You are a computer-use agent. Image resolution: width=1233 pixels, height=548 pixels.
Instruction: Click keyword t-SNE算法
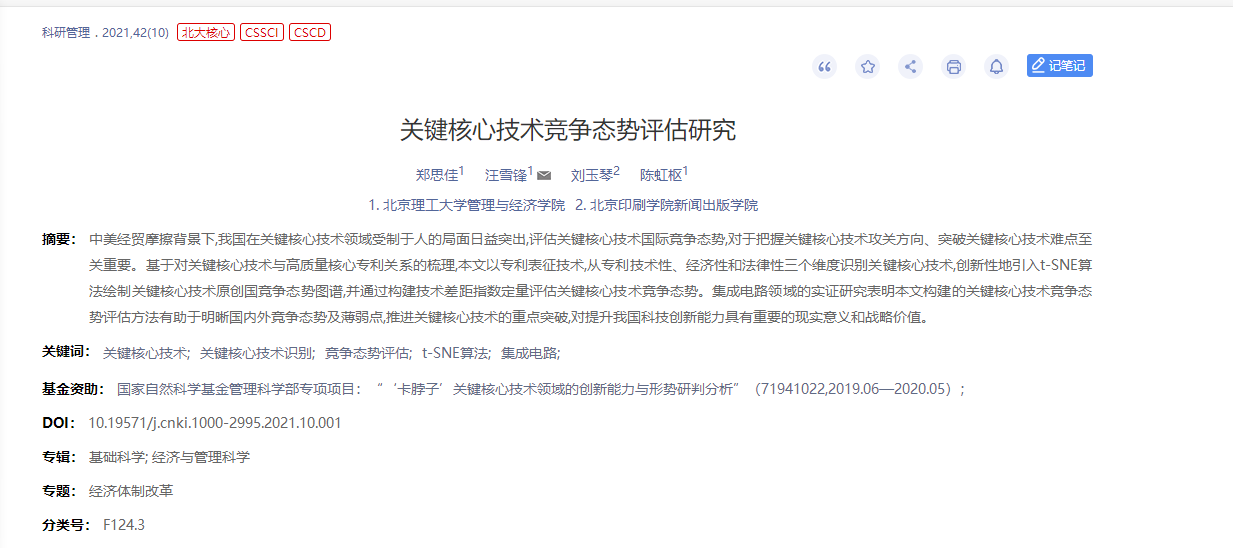455,353
